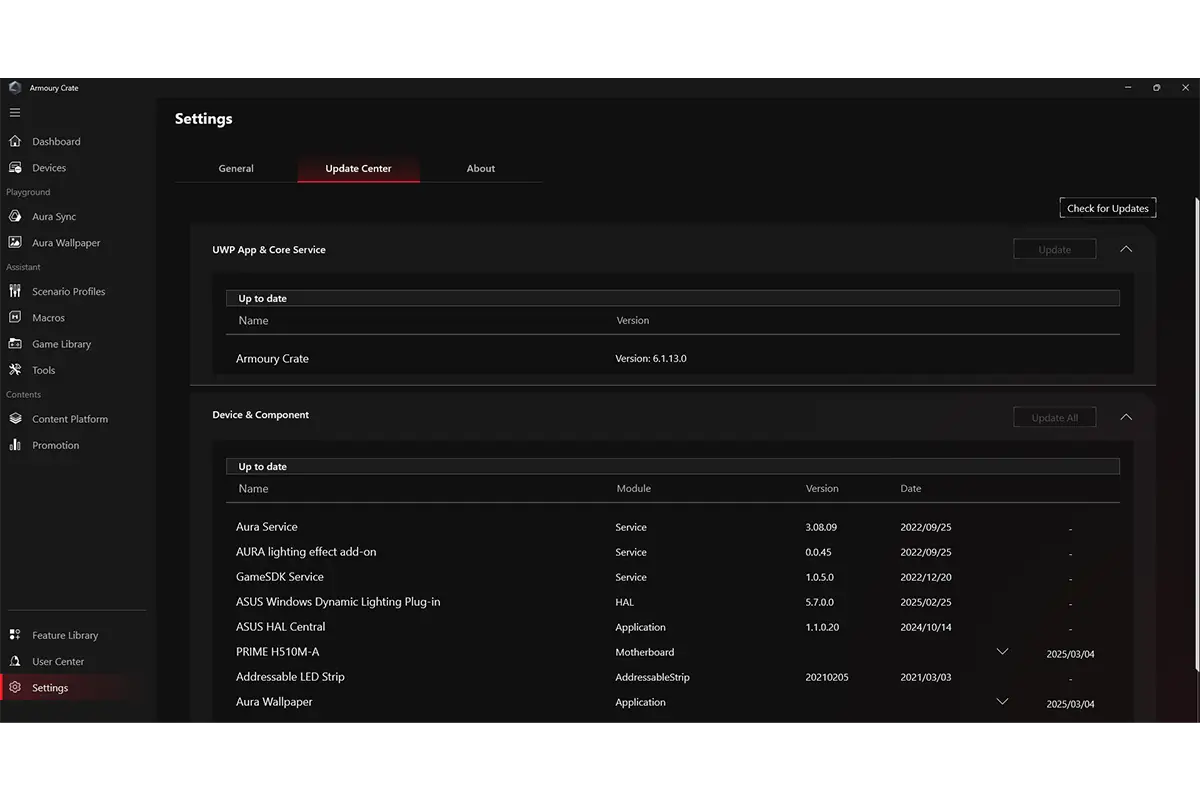Expand the PRIME H510M-A row details
Viewport: 1200px width, 800px height.
click(x=1003, y=652)
